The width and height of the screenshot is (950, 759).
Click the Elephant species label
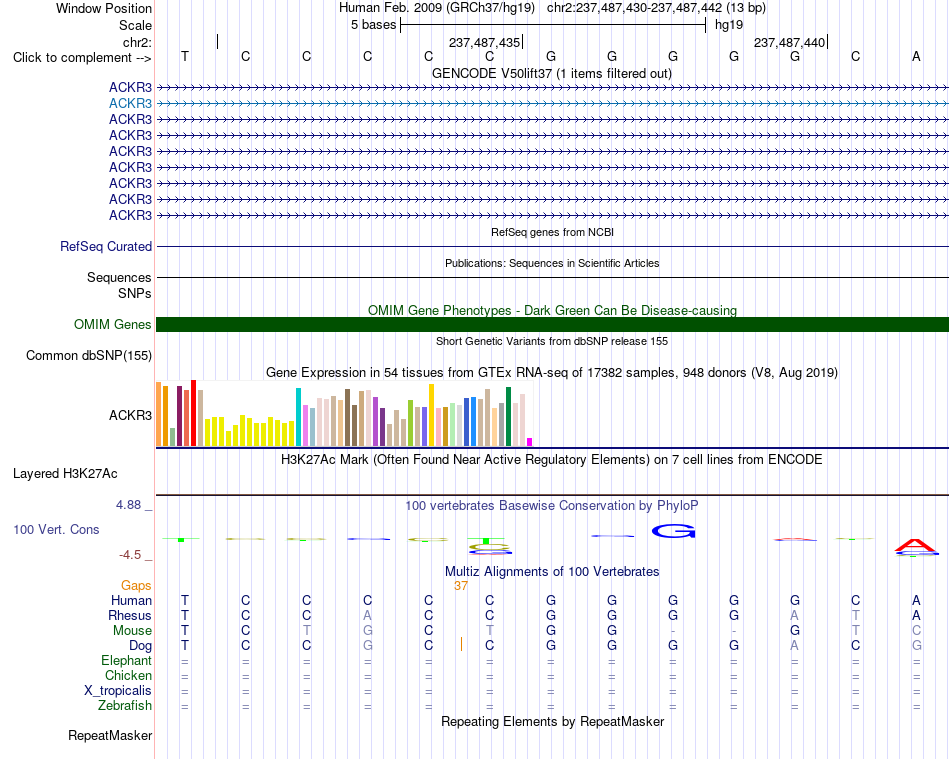click(x=126, y=660)
